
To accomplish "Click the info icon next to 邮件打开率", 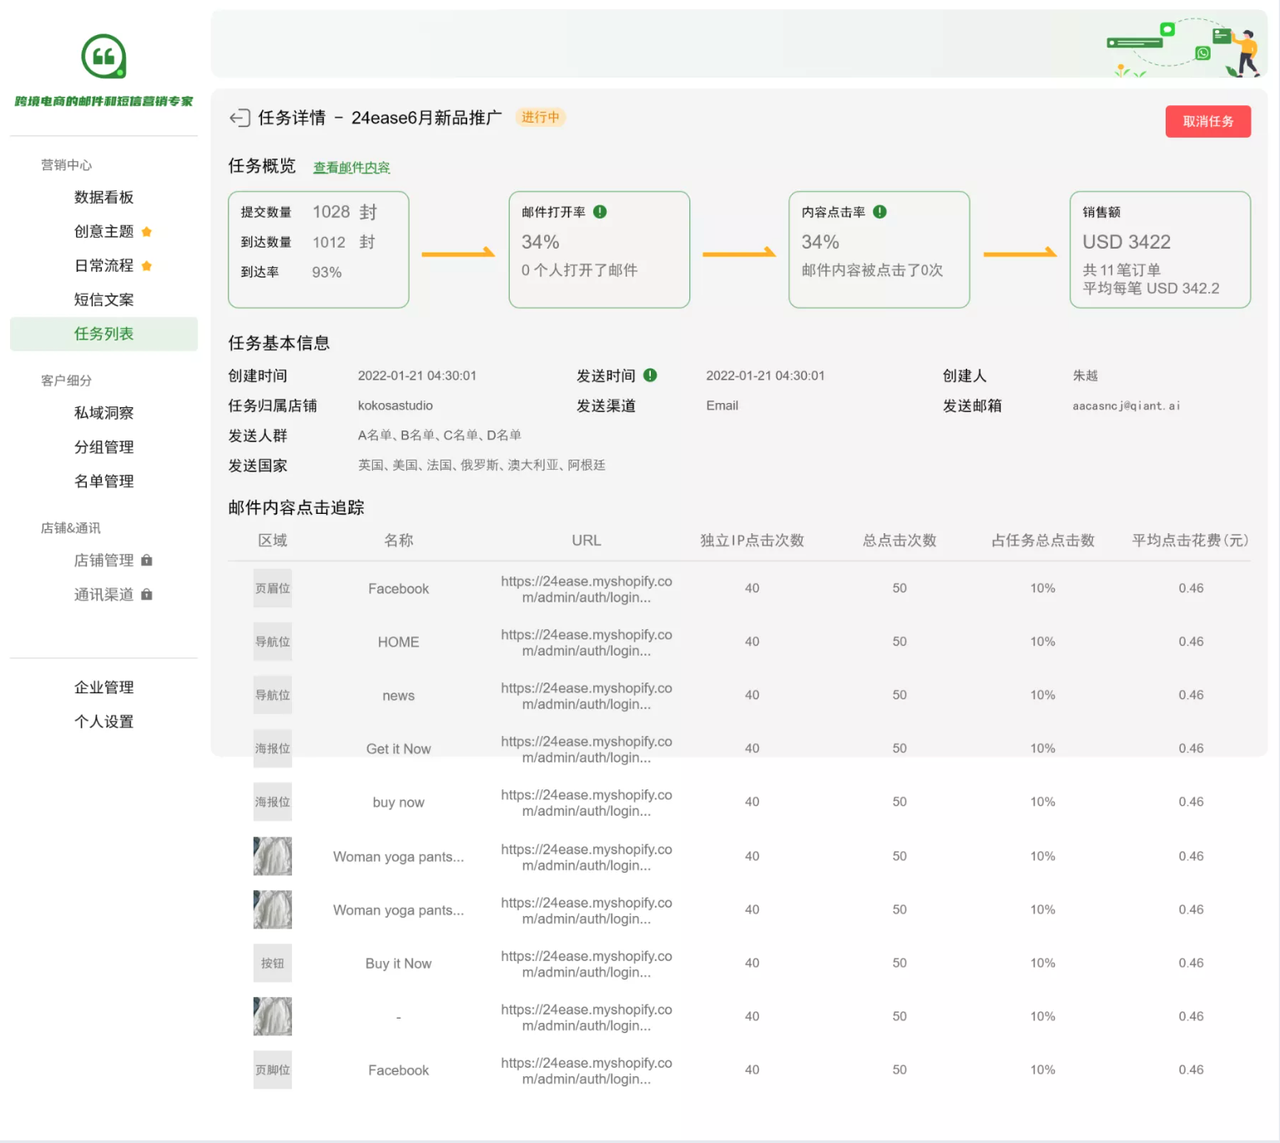I will click(600, 212).
